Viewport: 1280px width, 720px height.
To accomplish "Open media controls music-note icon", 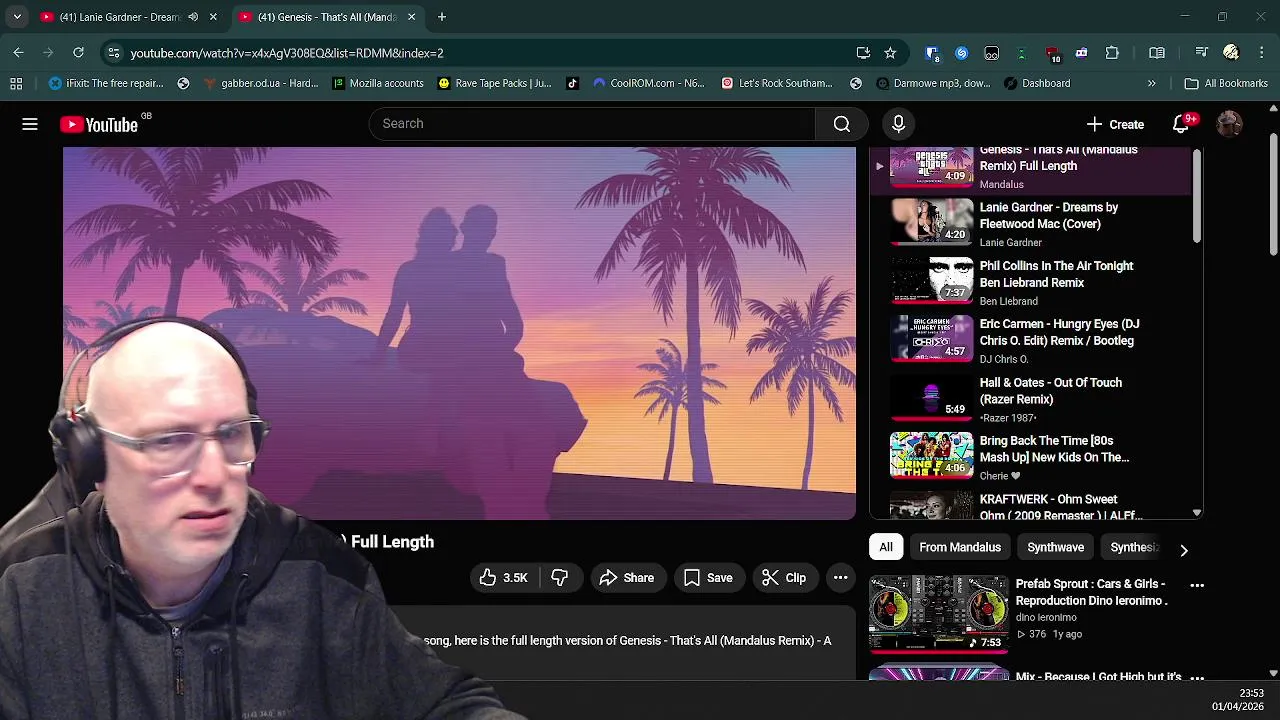I will coord(1202,53).
